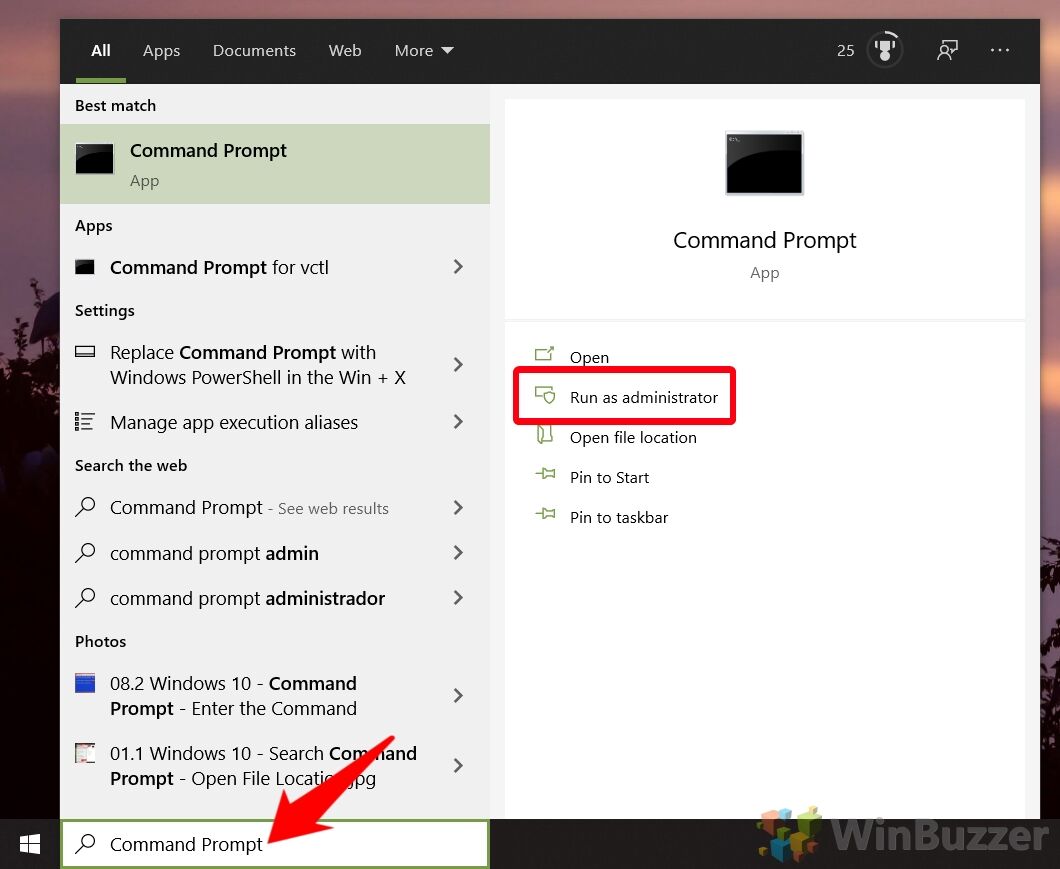Viewport: 1060px width, 869px height.
Task: Click thumbnail of 01.1 Windows 10 photo
Action: 85,753
